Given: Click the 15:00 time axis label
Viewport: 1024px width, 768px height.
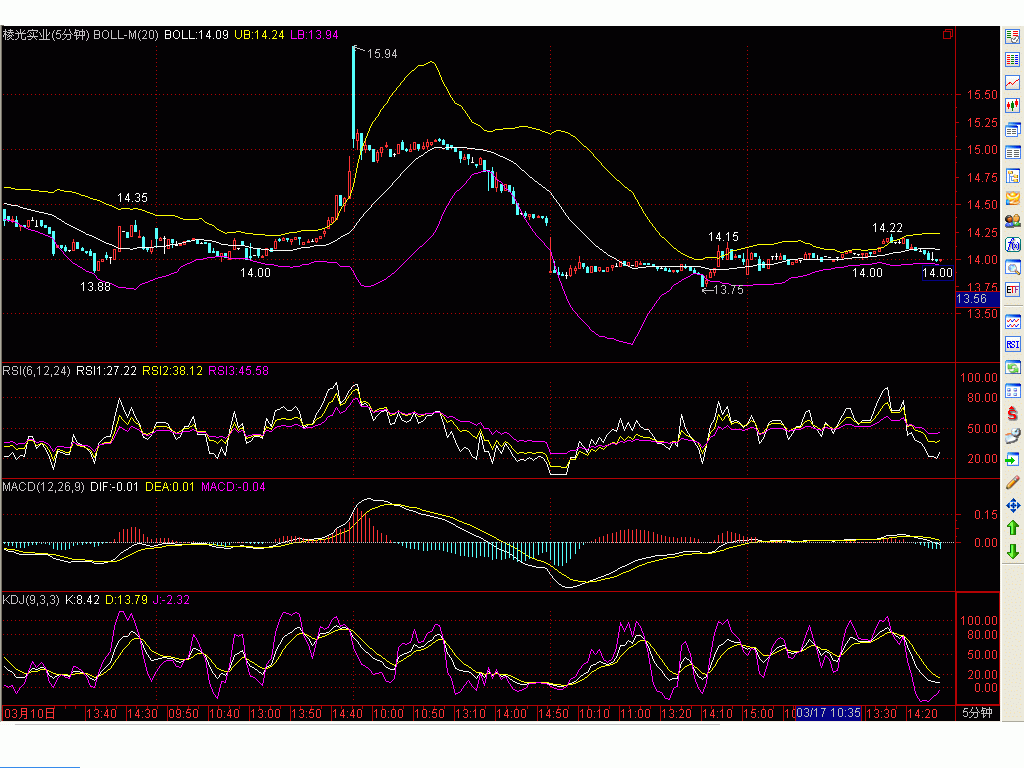Looking at the screenshot, I should point(758,714).
